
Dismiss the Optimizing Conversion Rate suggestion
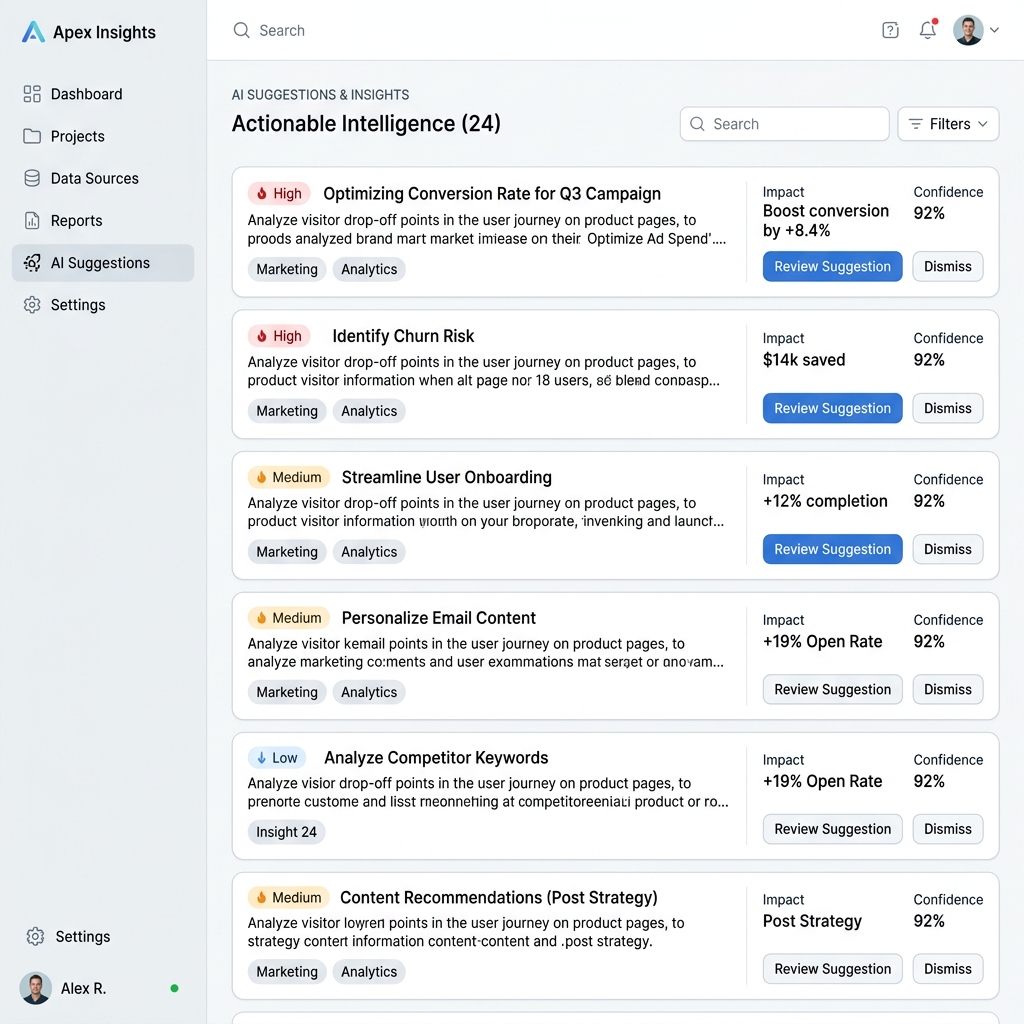click(x=948, y=266)
